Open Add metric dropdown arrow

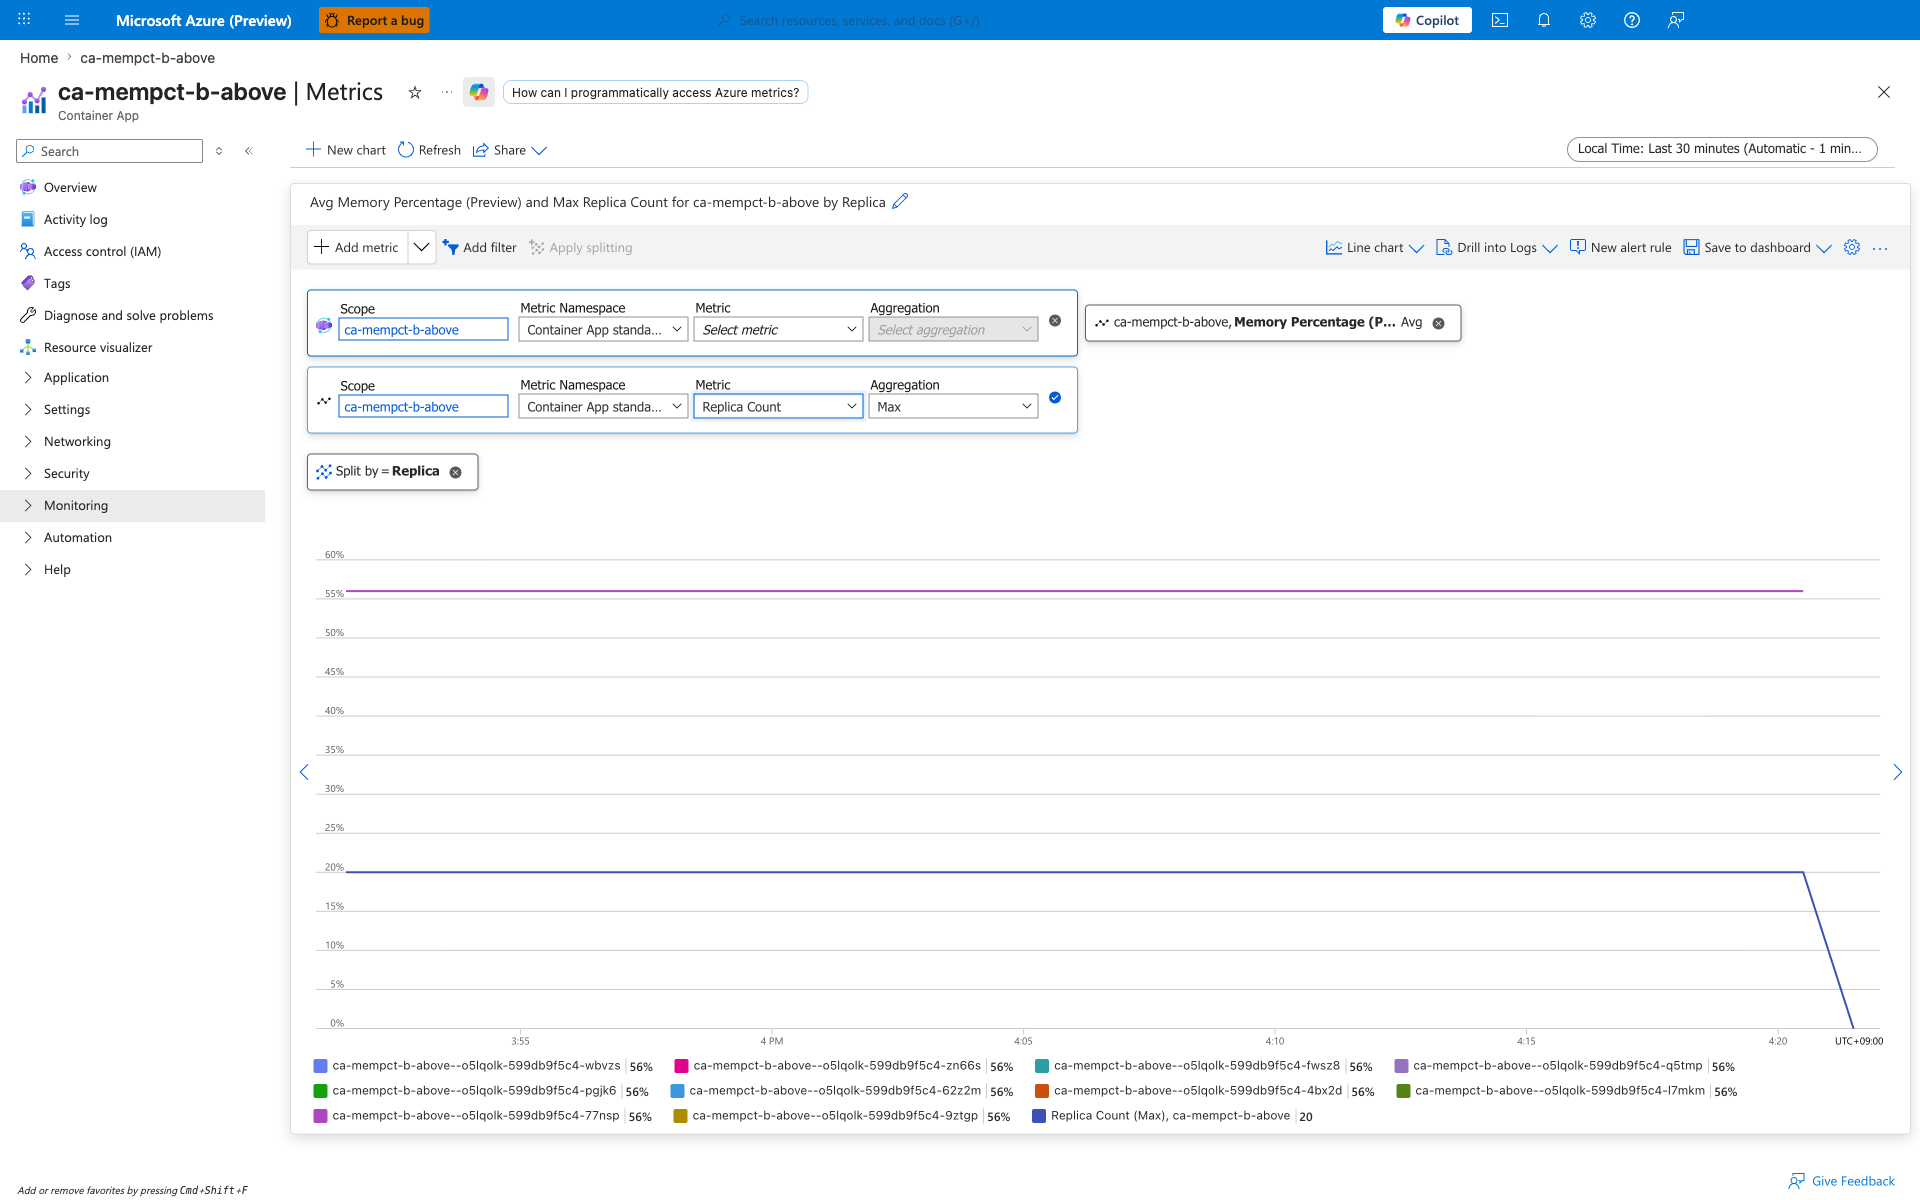pos(422,247)
